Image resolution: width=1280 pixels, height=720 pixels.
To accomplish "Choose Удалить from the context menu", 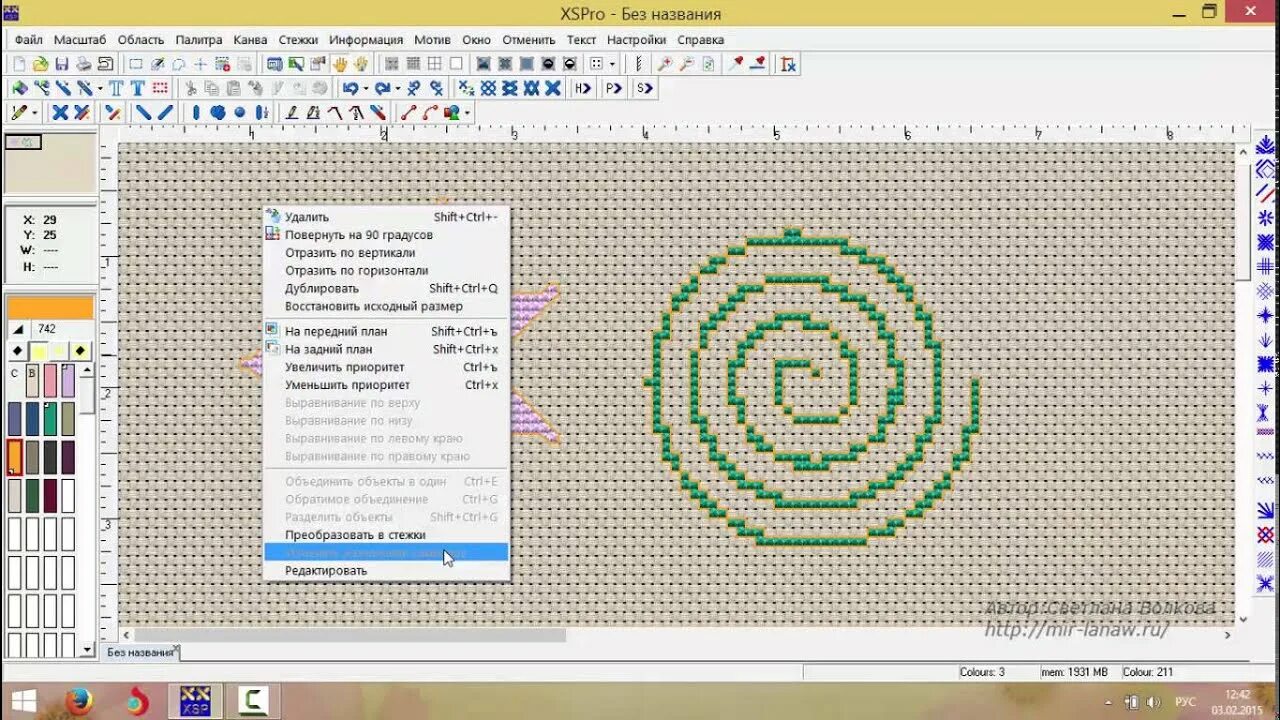I will coord(386,217).
